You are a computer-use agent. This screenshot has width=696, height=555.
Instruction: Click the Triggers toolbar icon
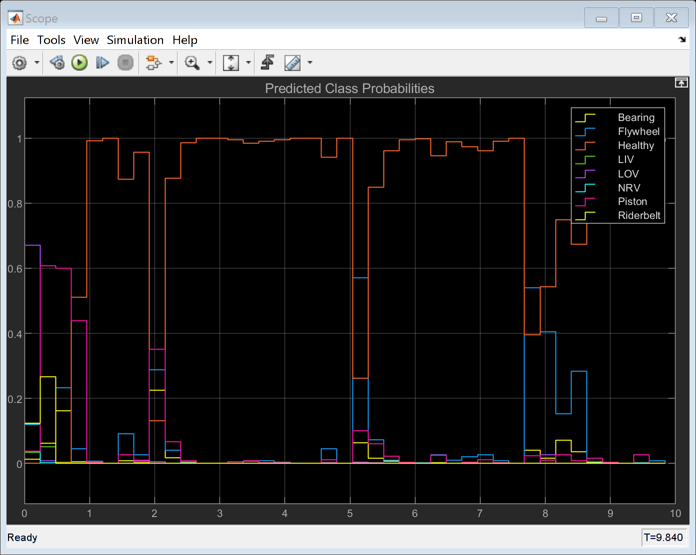(x=267, y=63)
